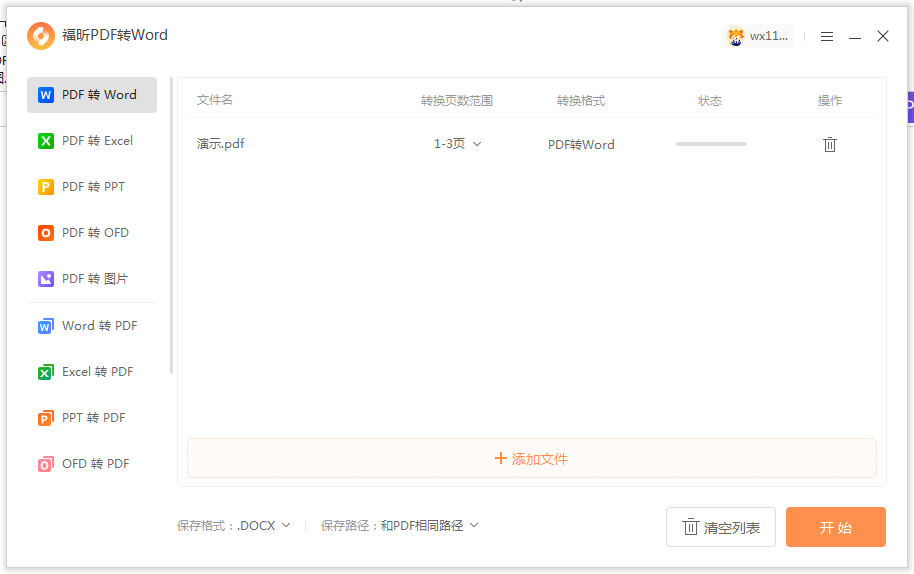914x574 pixels.
Task: Click the 清空列表 button
Action: [720, 527]
